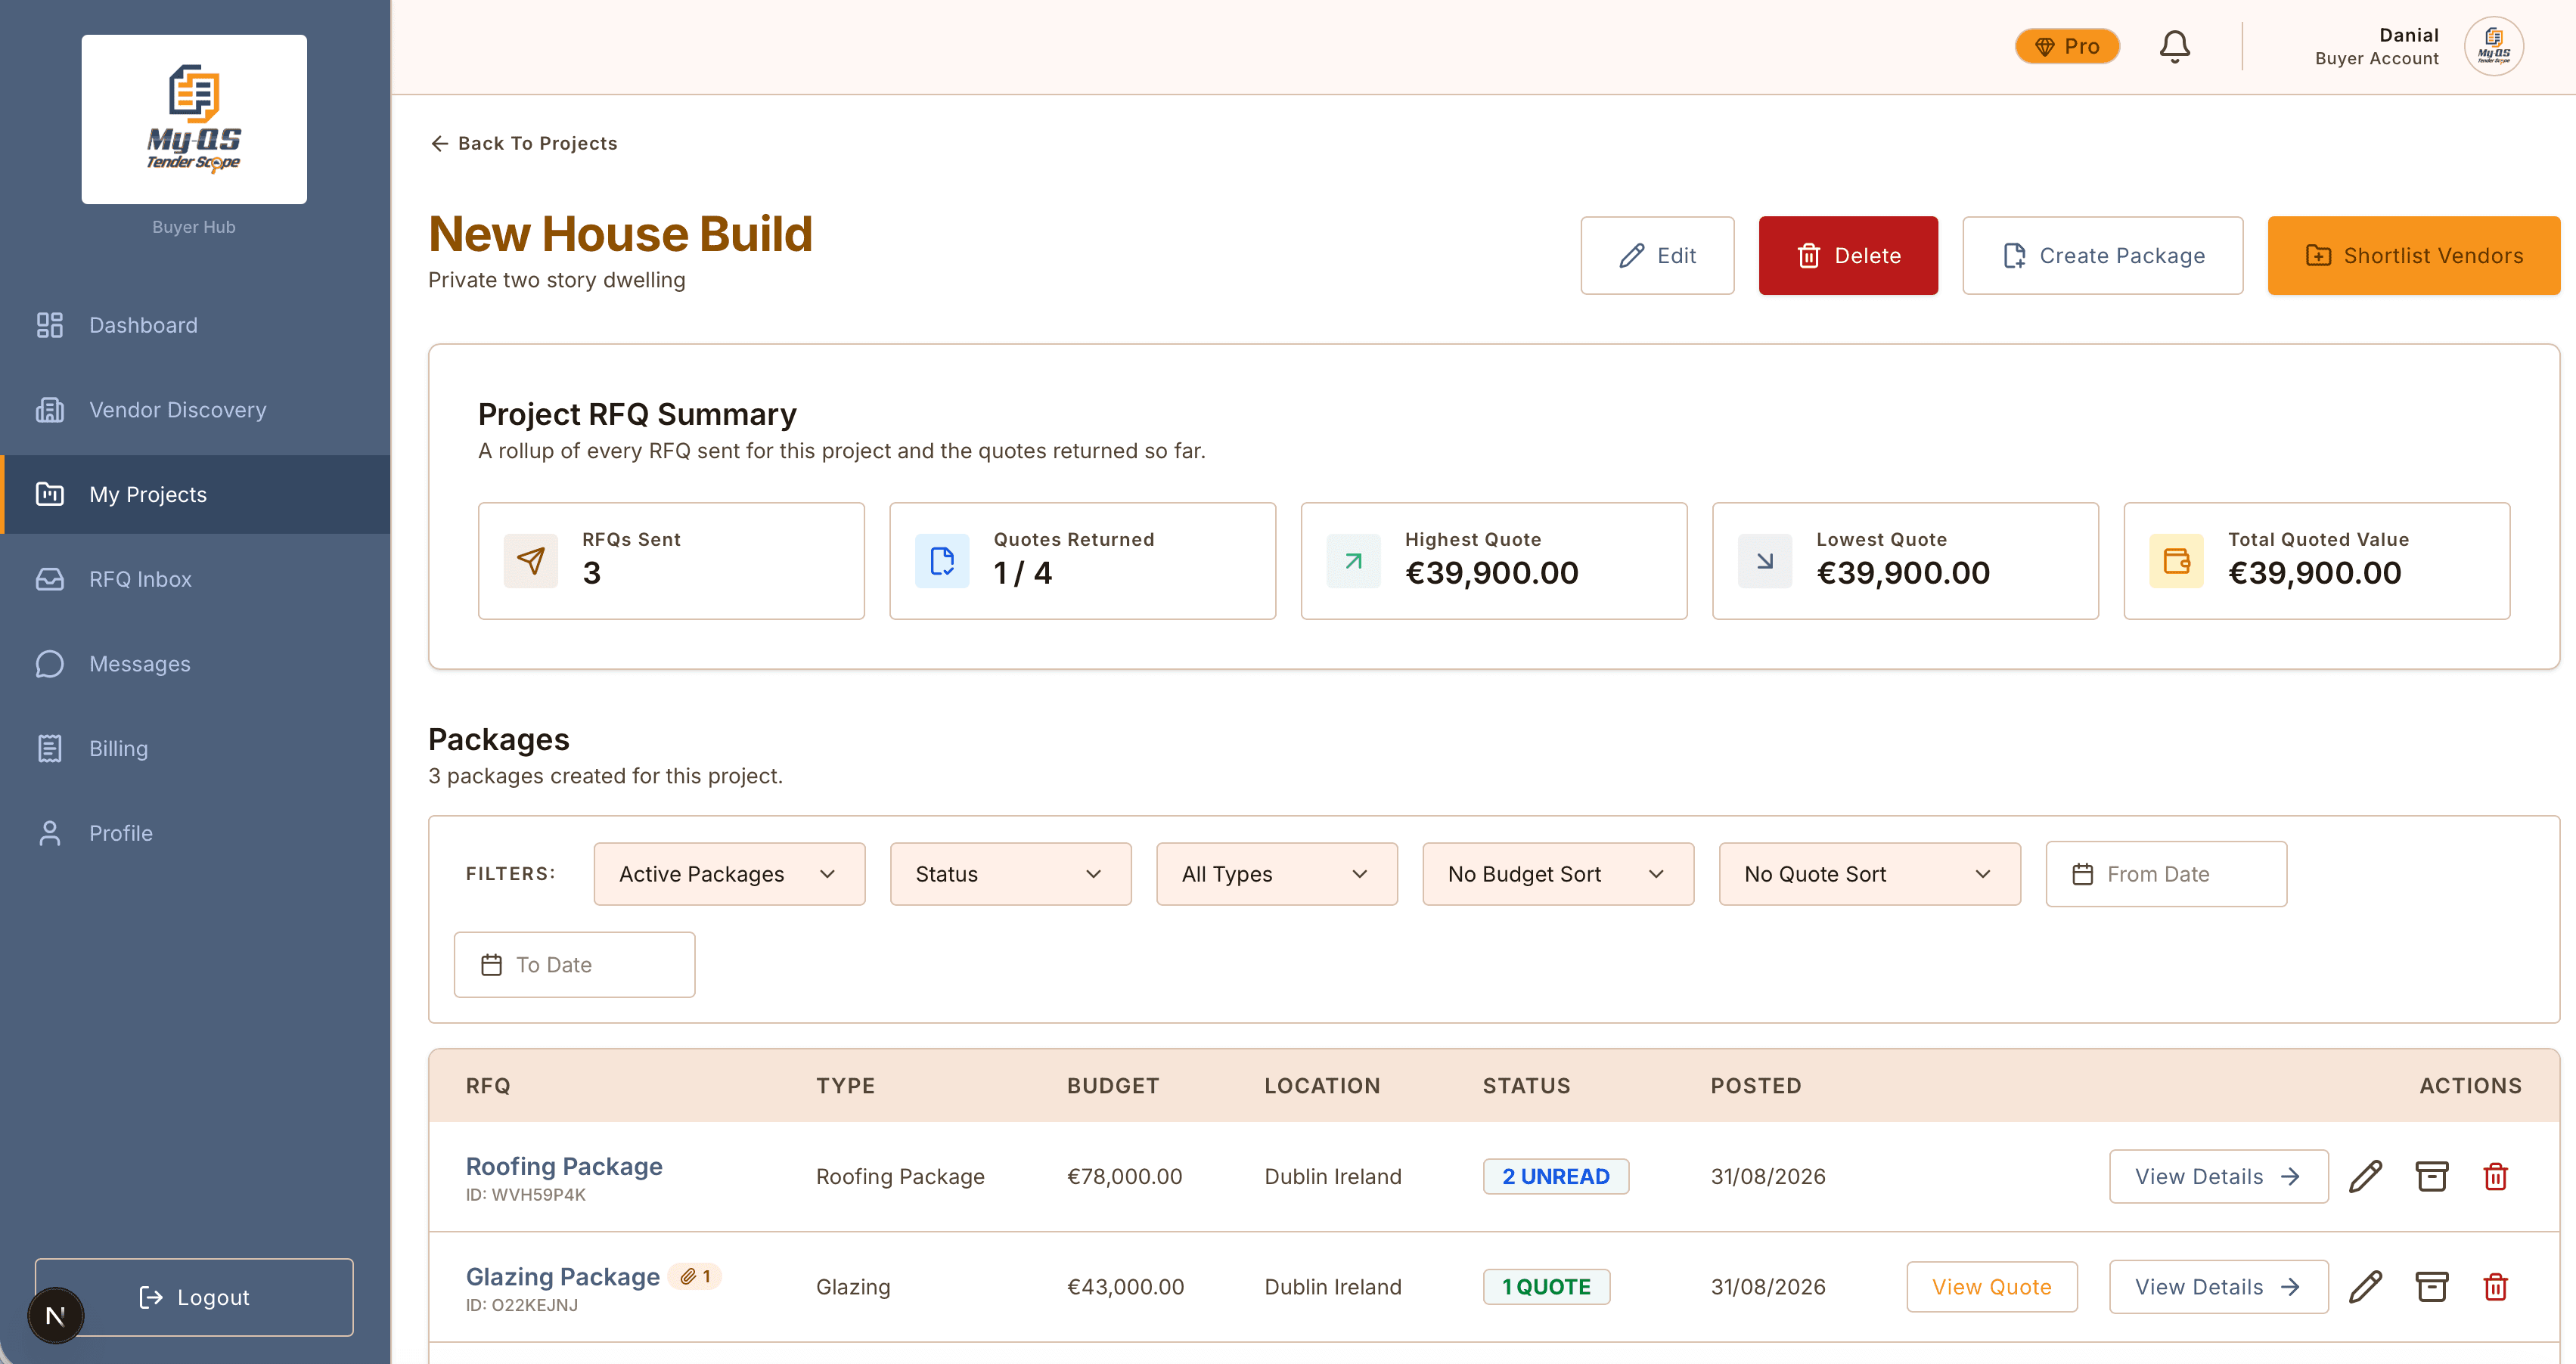Select My Projects in sidebar

(195, 494)
